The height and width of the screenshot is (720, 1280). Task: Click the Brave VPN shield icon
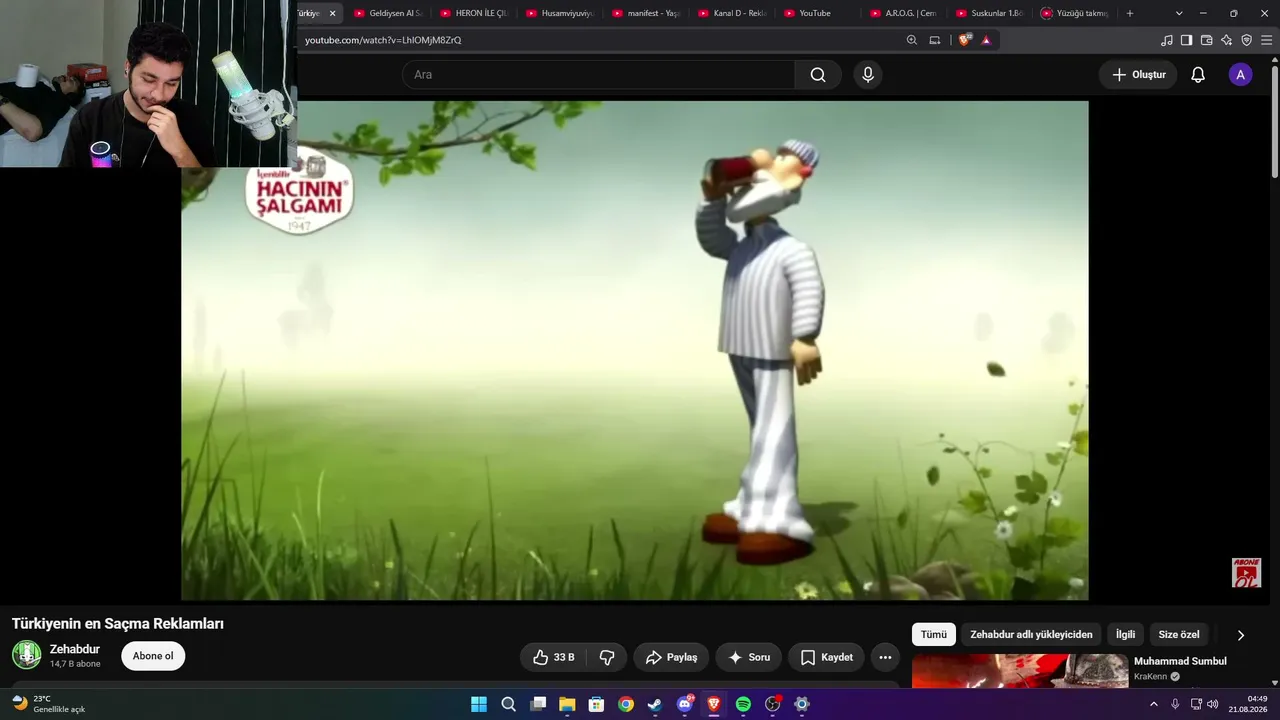click(x=1247, y=40)
